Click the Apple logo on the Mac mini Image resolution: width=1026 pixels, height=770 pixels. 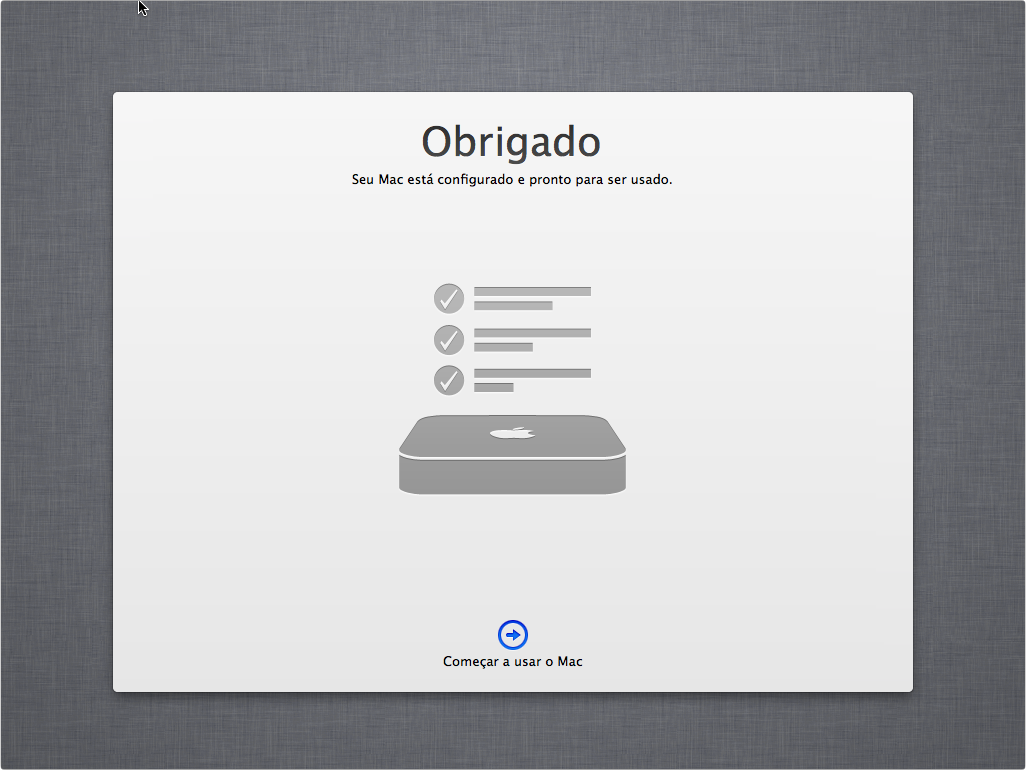click(512, 433)
